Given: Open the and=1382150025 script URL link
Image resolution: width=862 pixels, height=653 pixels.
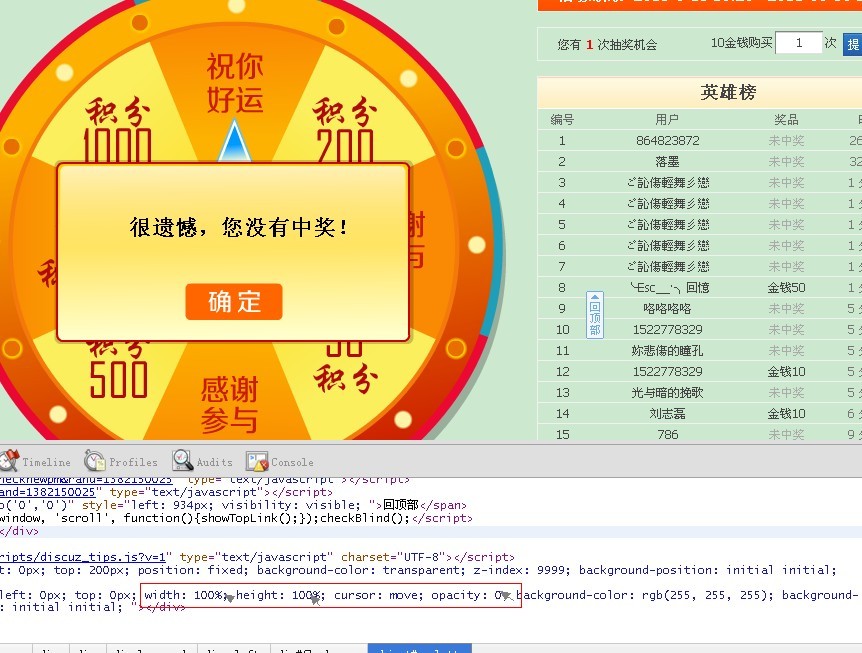Looking at the screenshot, I should tap(48, 492).
